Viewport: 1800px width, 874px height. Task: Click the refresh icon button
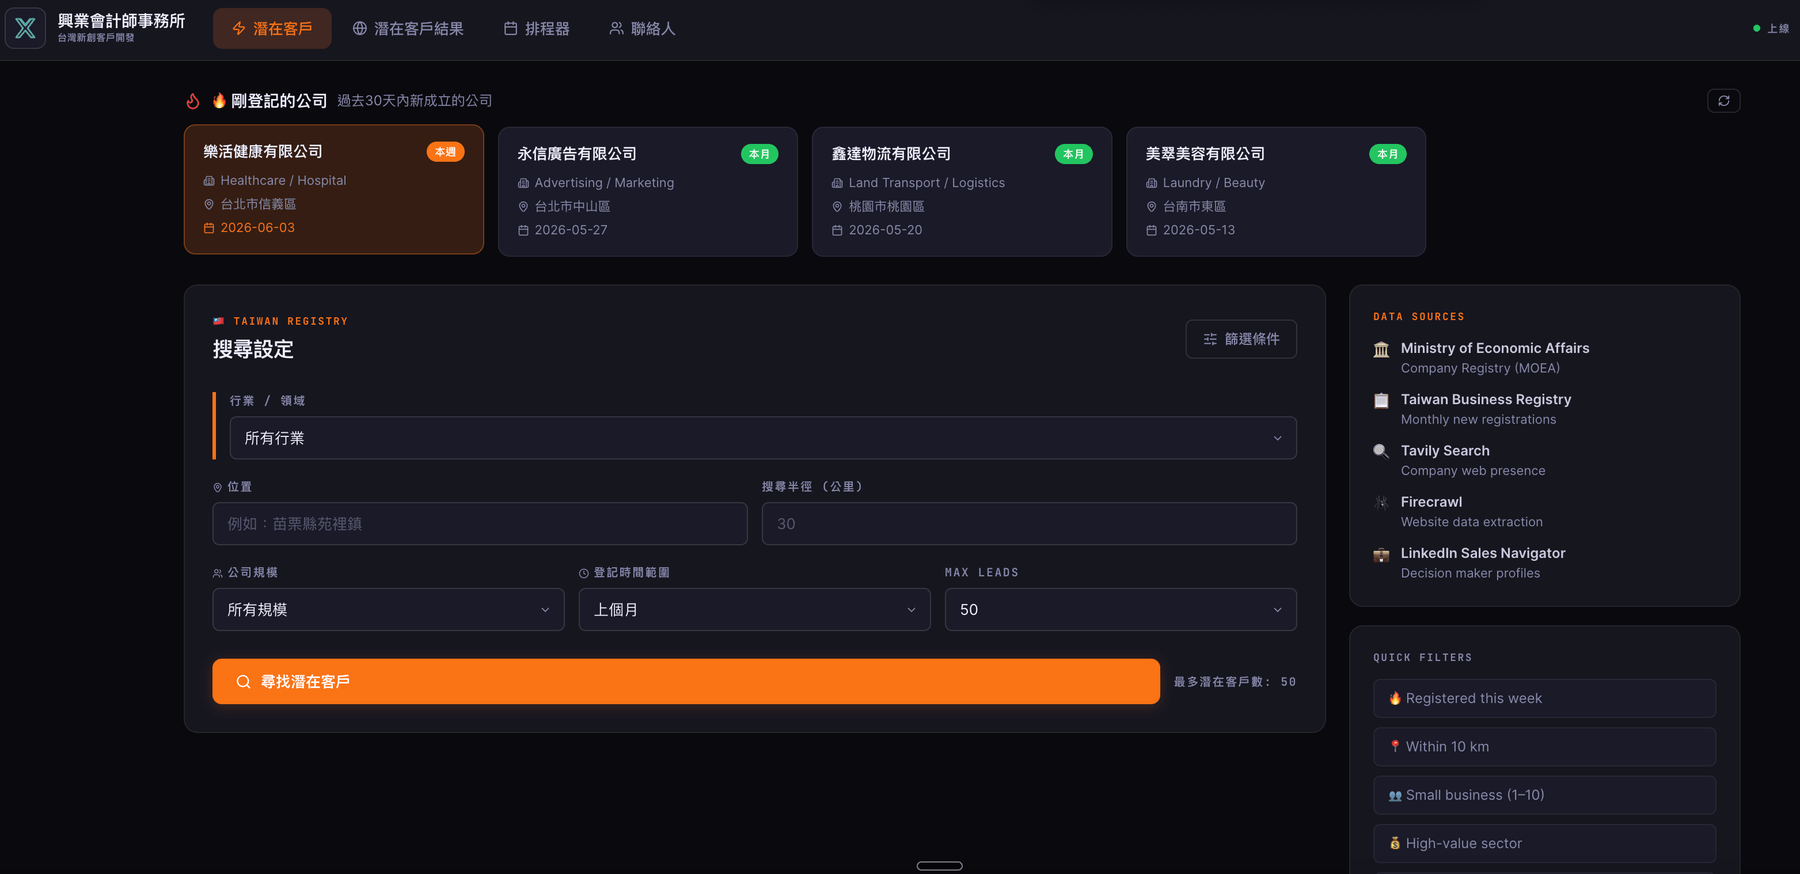(1724, 101)
